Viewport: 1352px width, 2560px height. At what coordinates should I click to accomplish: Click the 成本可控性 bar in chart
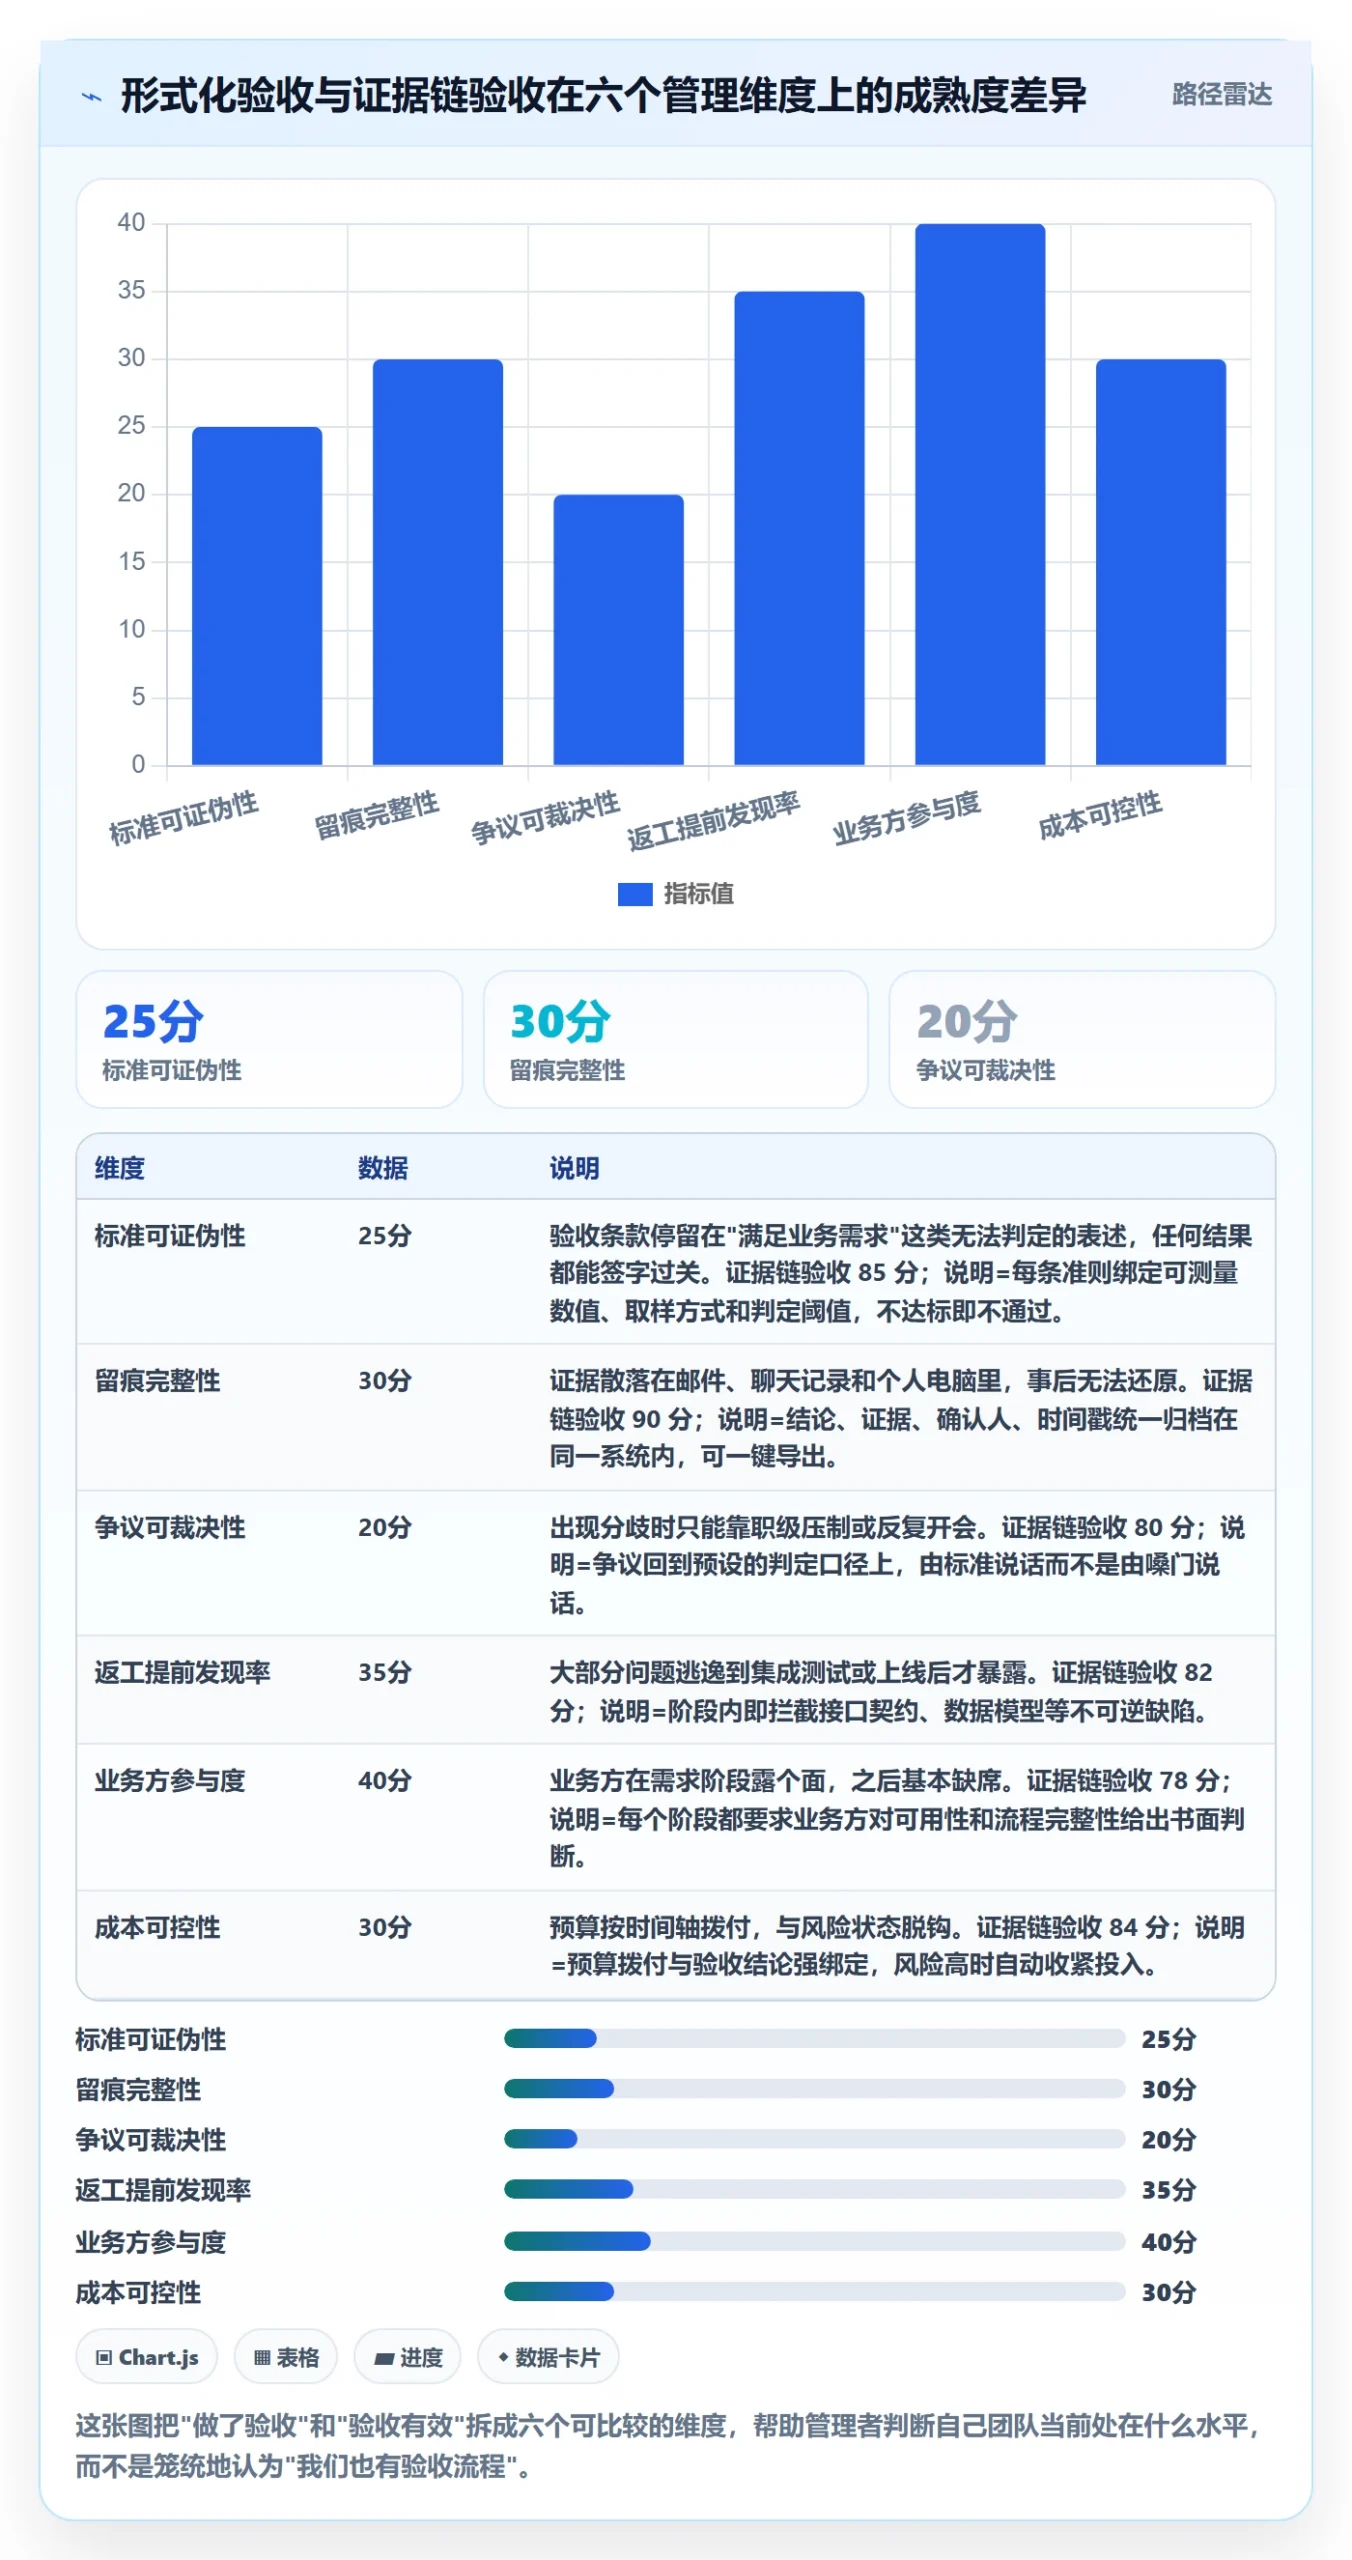pos(1160,562)
